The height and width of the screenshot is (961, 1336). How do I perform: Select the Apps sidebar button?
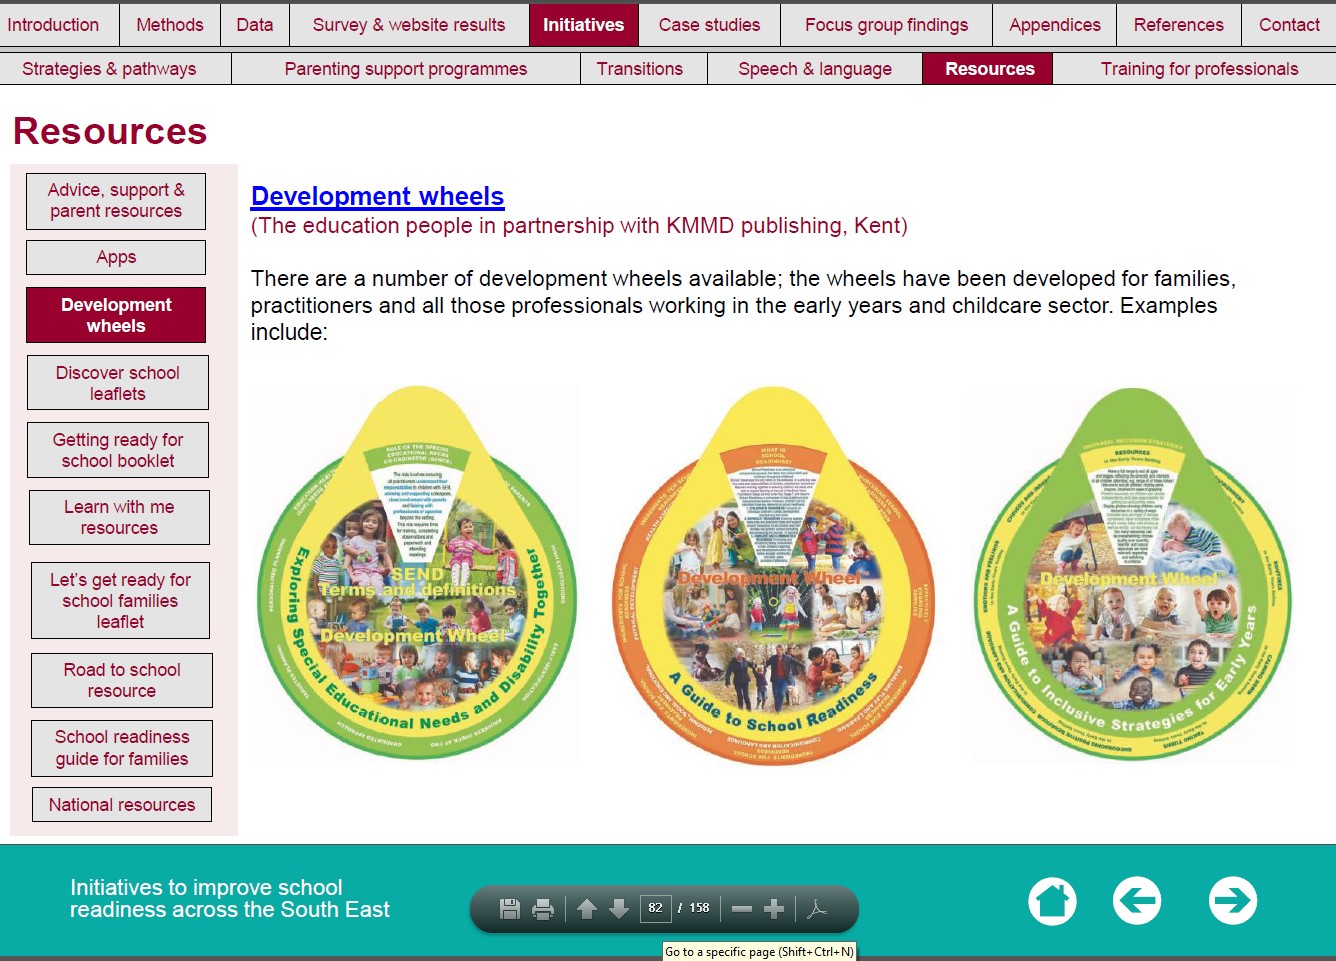tap(116, 257)
